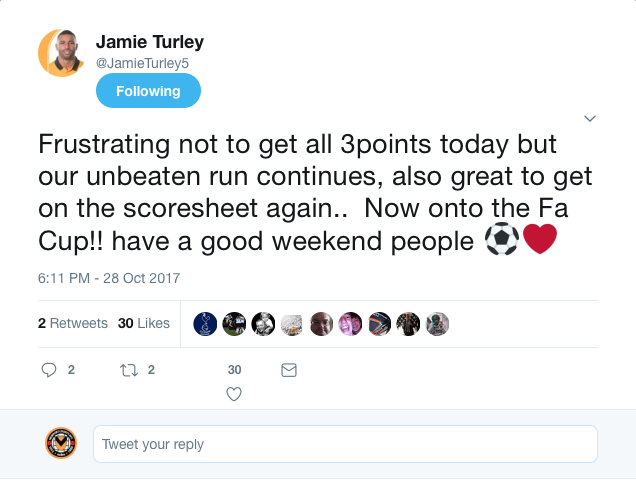Toggle the Following button to unfollow
Viewport: 636px width, 482px height.
(x=148, y=91)
